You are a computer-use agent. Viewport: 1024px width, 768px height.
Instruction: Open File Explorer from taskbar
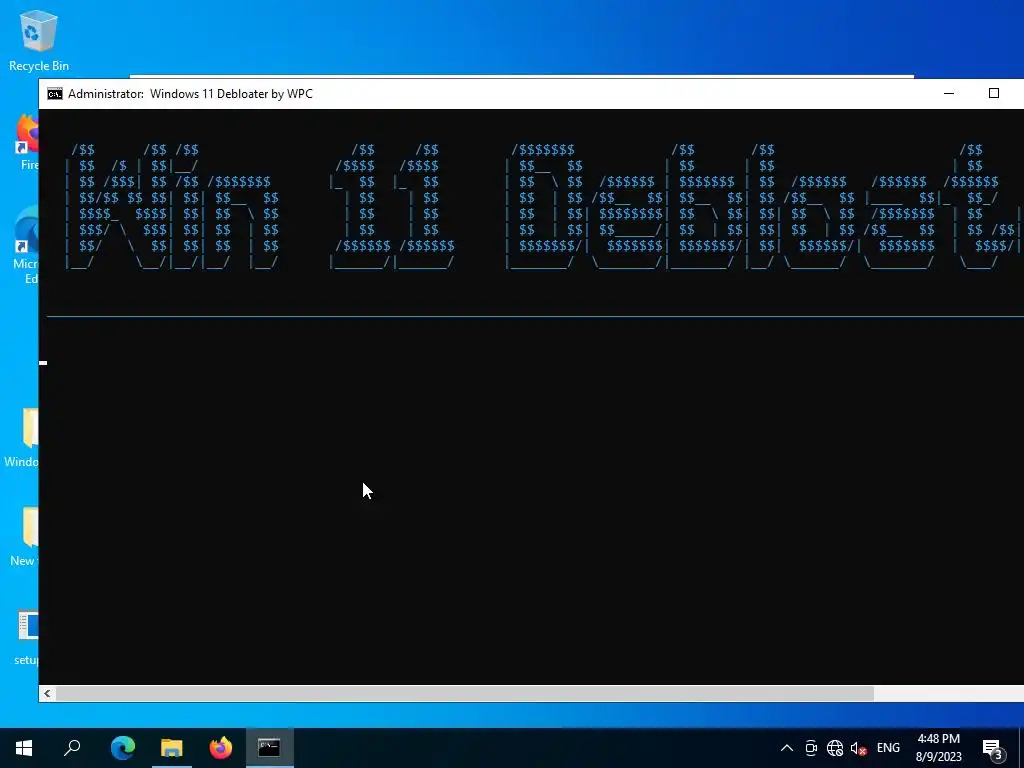tap(172, 748)
